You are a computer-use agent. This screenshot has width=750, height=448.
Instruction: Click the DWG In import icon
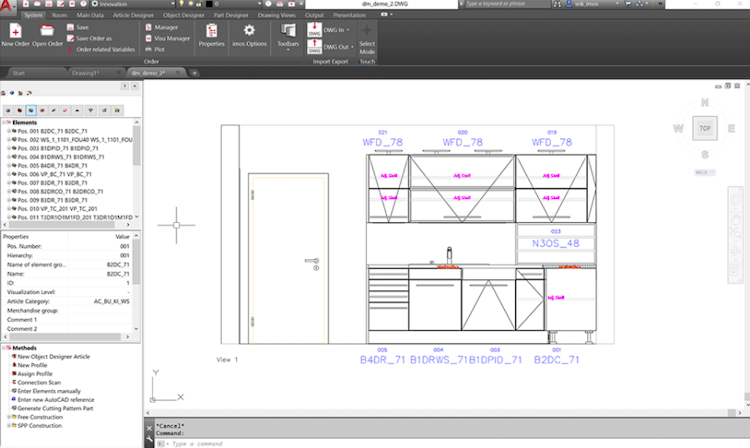[x=314, y=30]
